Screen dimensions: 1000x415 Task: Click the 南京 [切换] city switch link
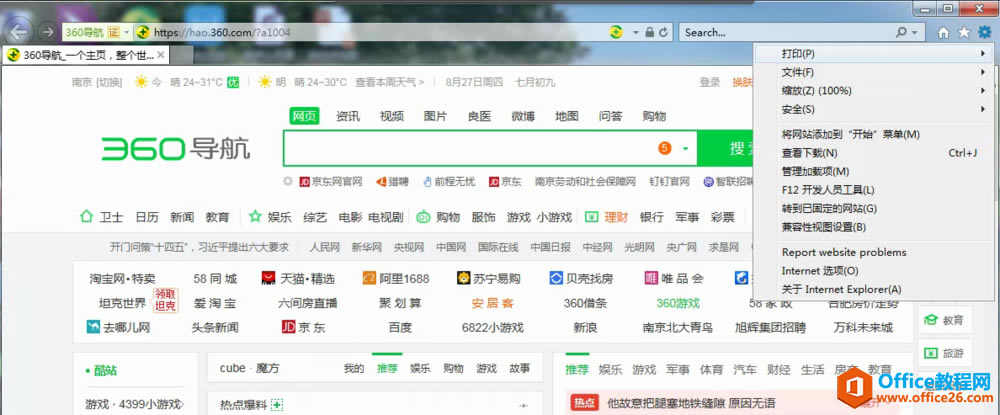[97, 82]
